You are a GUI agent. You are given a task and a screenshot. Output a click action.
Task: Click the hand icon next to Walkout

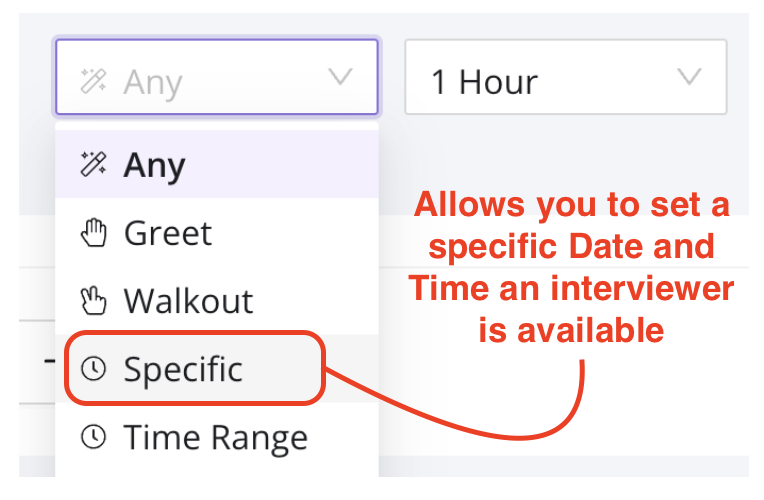[93, 301]
